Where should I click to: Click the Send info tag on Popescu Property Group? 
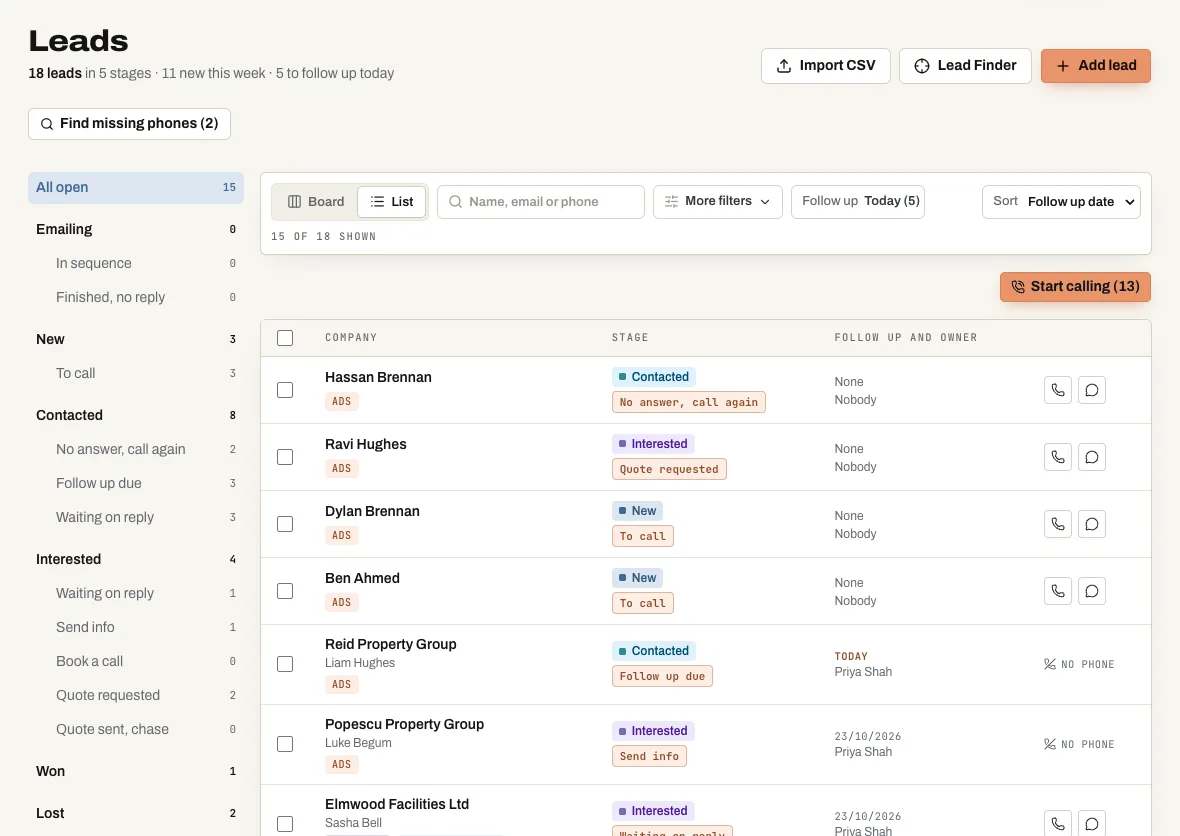[649, 756]
